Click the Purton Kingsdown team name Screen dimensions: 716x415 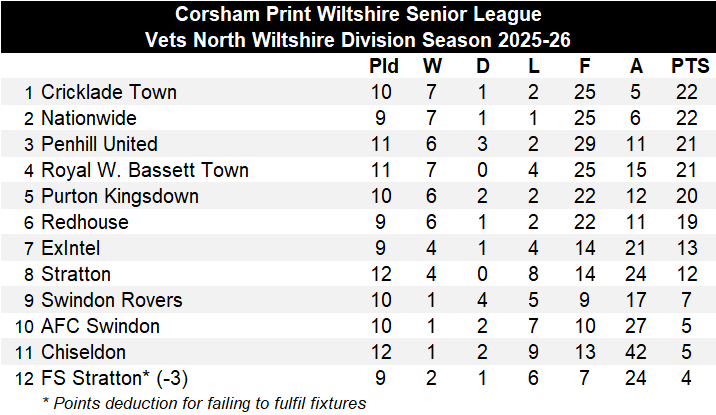119,197
